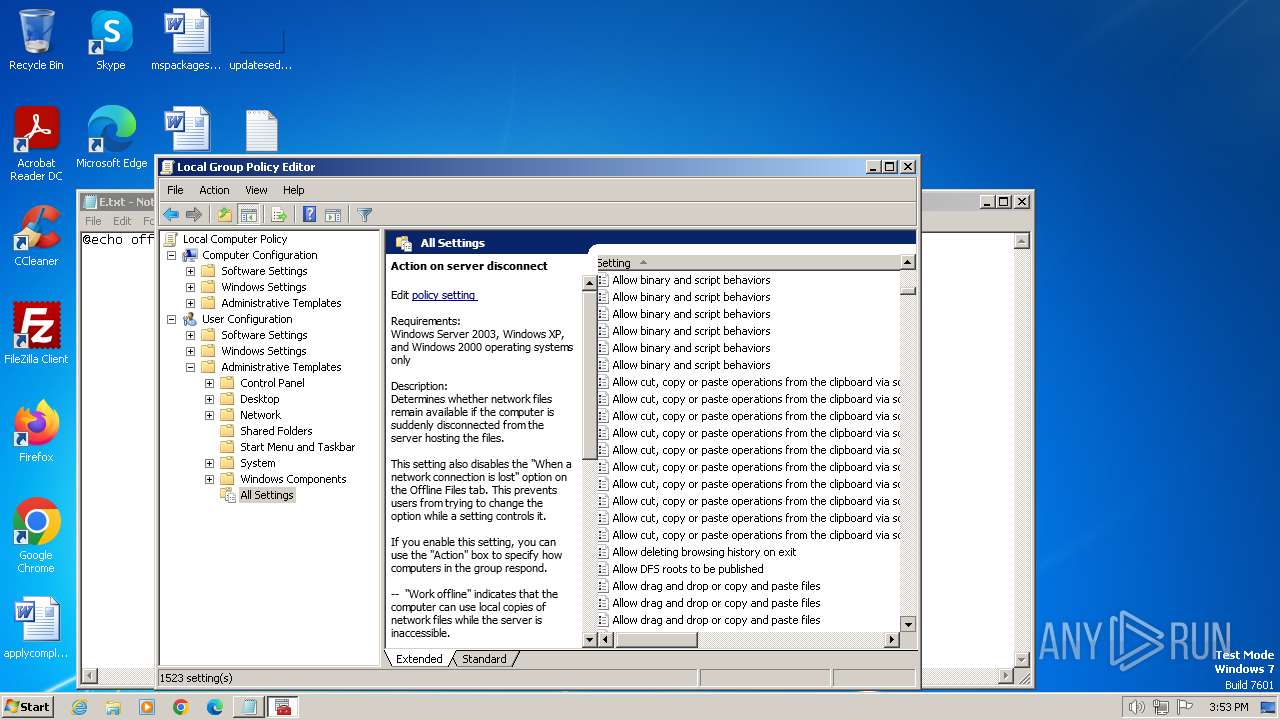This screenshot has width=1280, height=720.
Task: Click the settings list horizontal scrollbar thumb
Action: pos(655,640)
